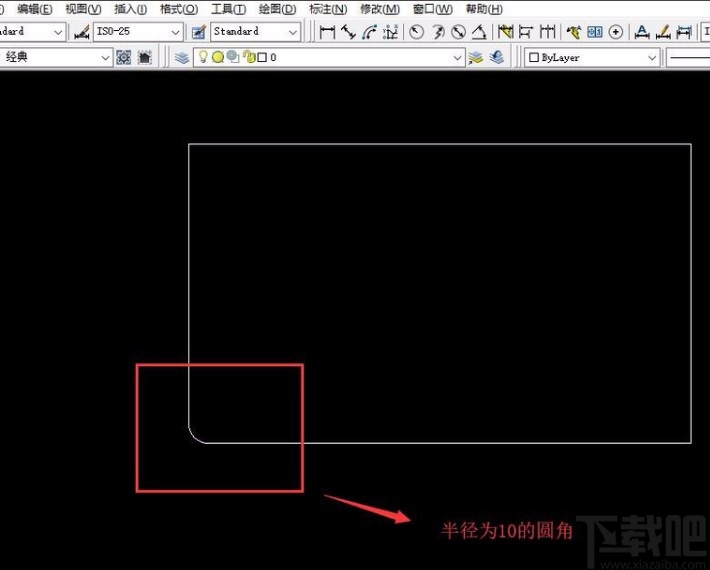The width and height of the screenshot is (710, 570).
Task: Open the 绘图(D) menu
Action: 278,9
